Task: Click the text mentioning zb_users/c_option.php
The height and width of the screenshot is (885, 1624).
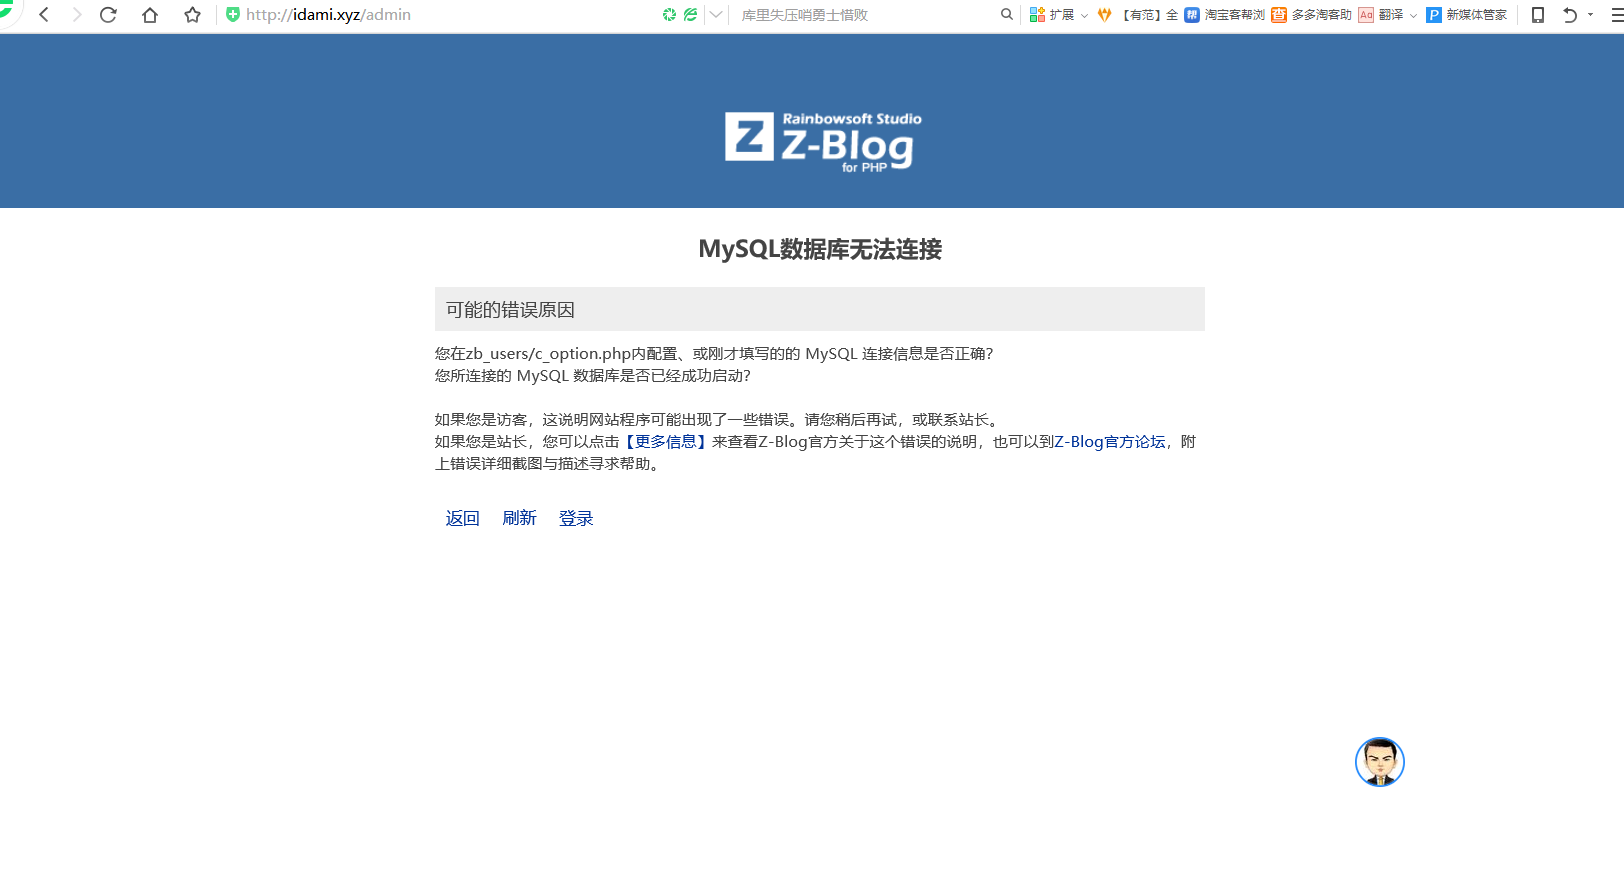Action: (714, 354)
